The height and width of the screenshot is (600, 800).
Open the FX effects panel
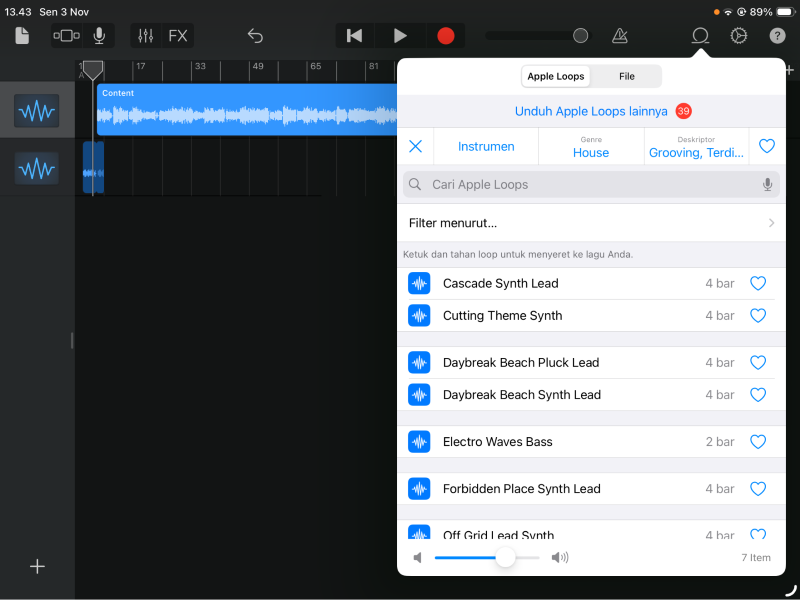pos(177,36)
